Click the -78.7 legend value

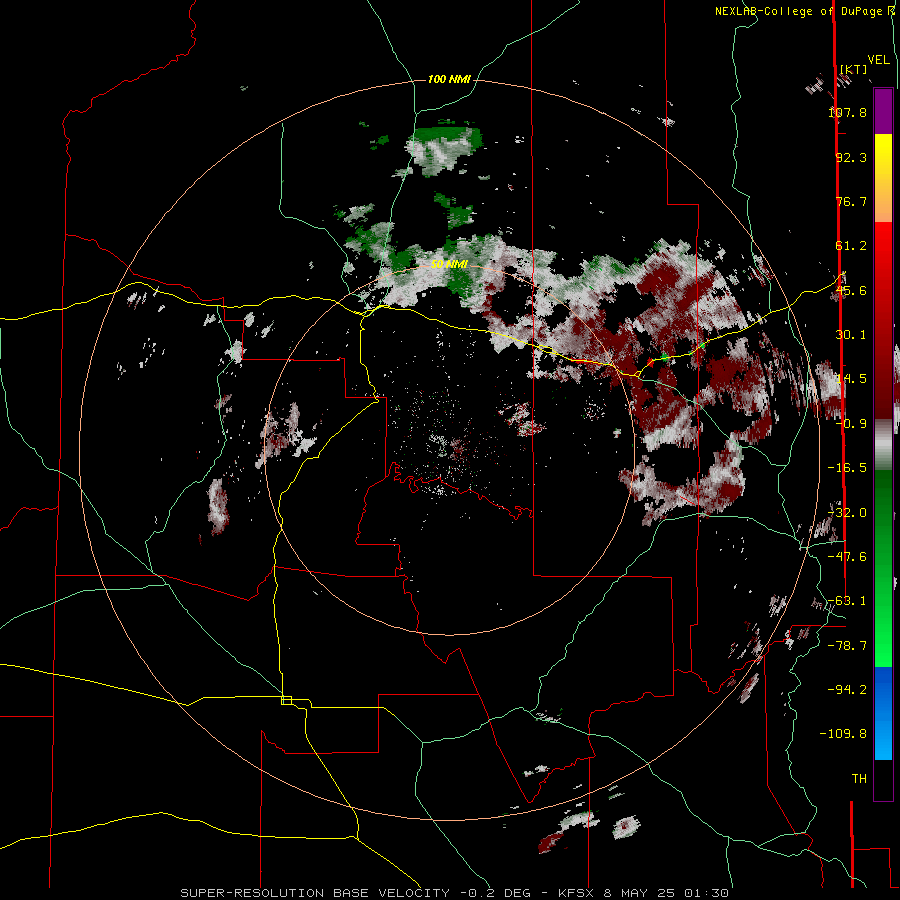[847, 646]
